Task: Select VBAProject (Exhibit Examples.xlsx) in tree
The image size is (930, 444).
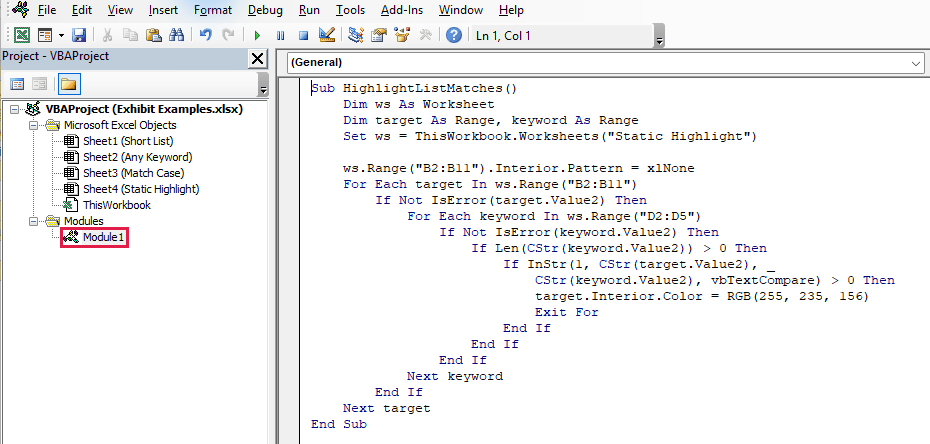Action: 144,109
